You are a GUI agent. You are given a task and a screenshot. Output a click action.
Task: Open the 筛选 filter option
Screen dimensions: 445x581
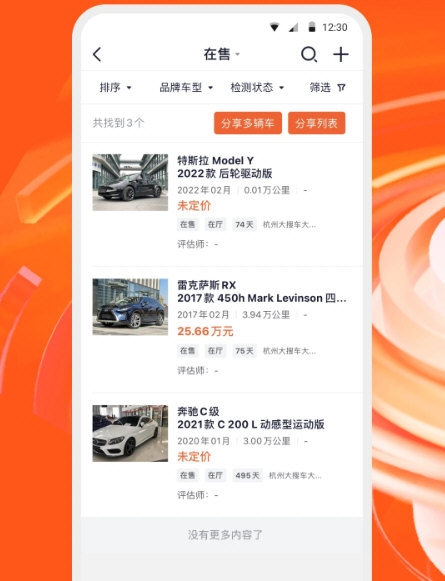coord(328,87)
